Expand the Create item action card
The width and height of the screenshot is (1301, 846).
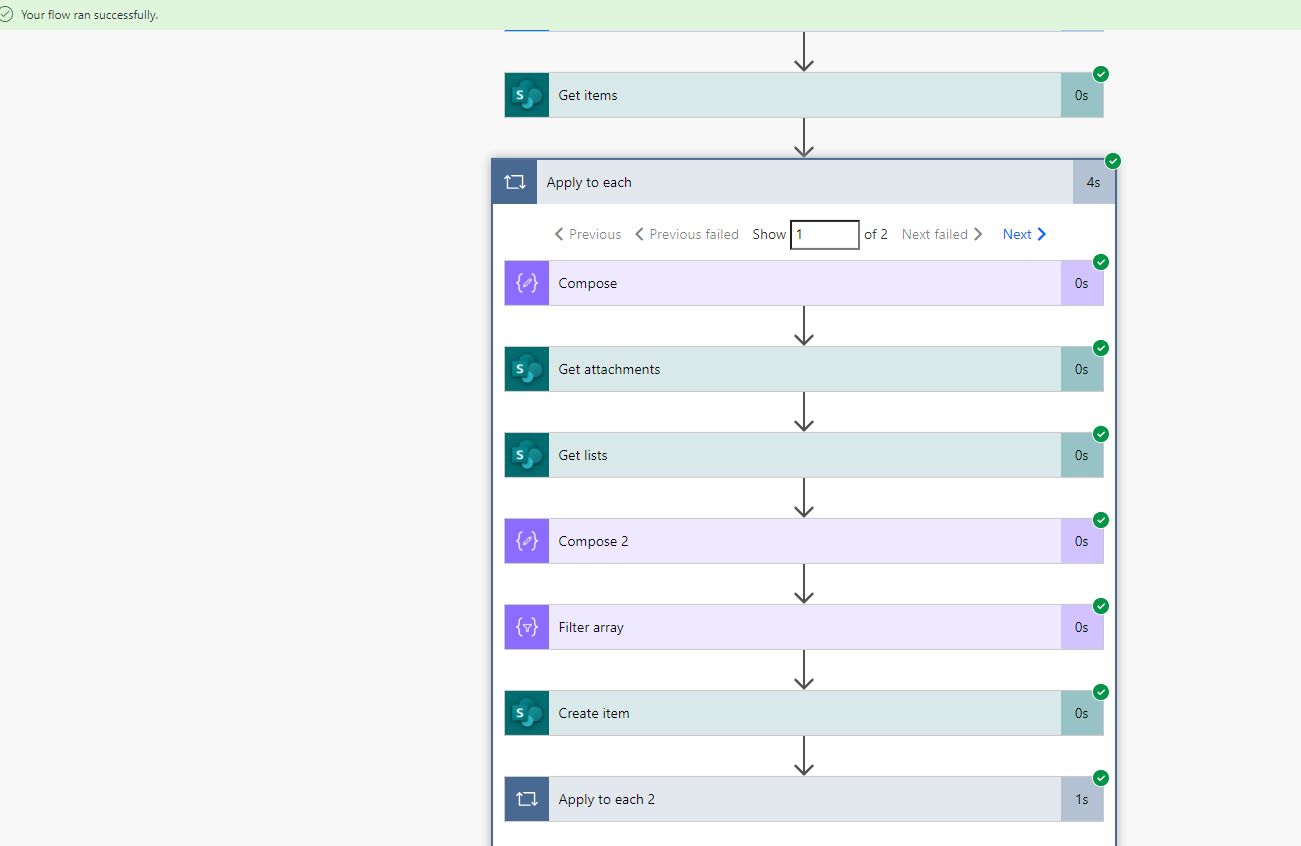(804, 713)
